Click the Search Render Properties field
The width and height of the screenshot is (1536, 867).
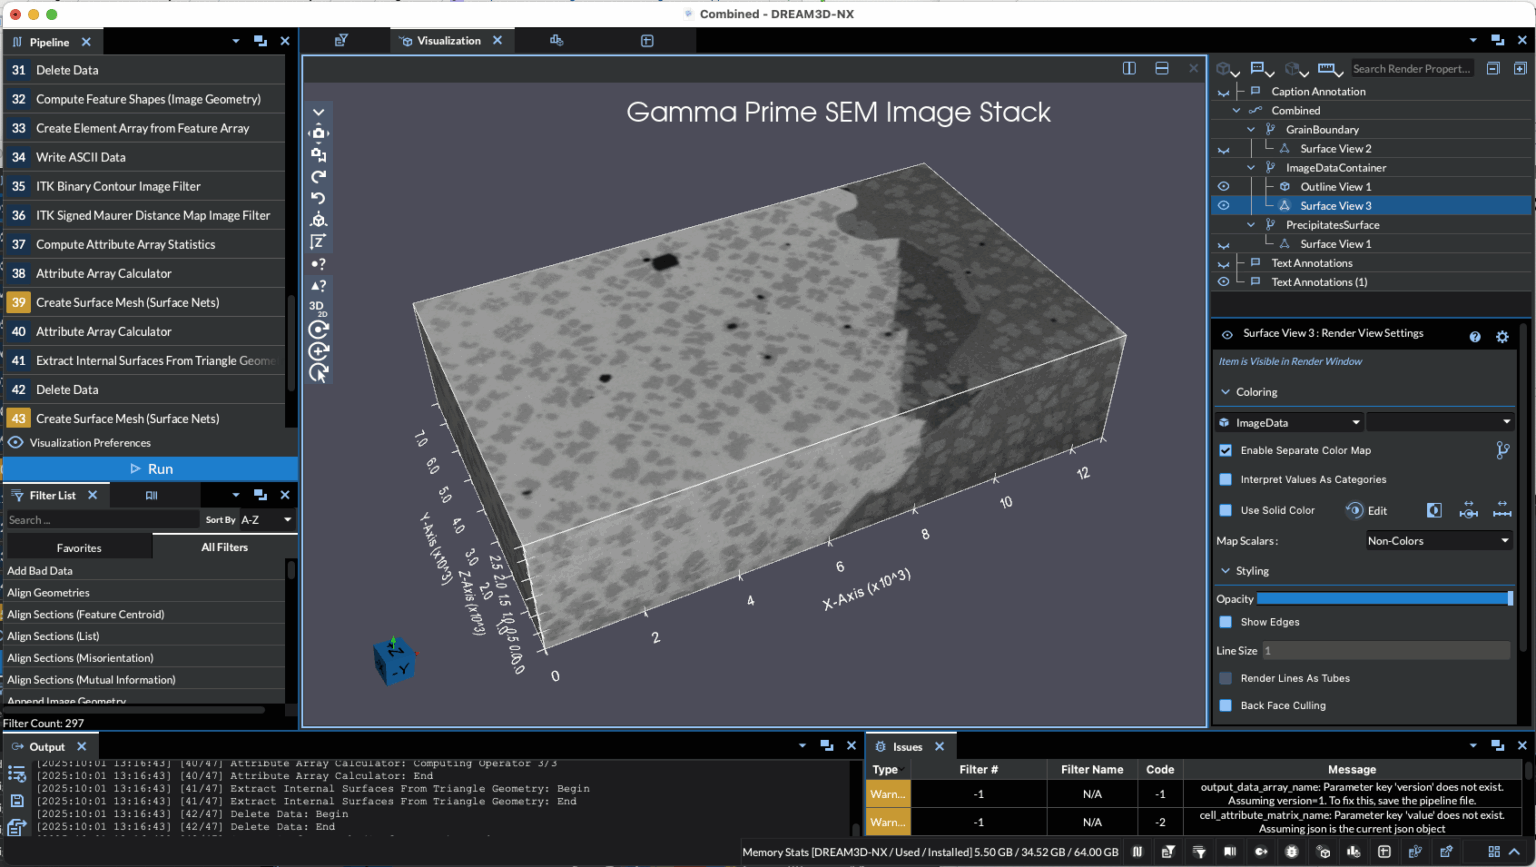pos(1412,68)
